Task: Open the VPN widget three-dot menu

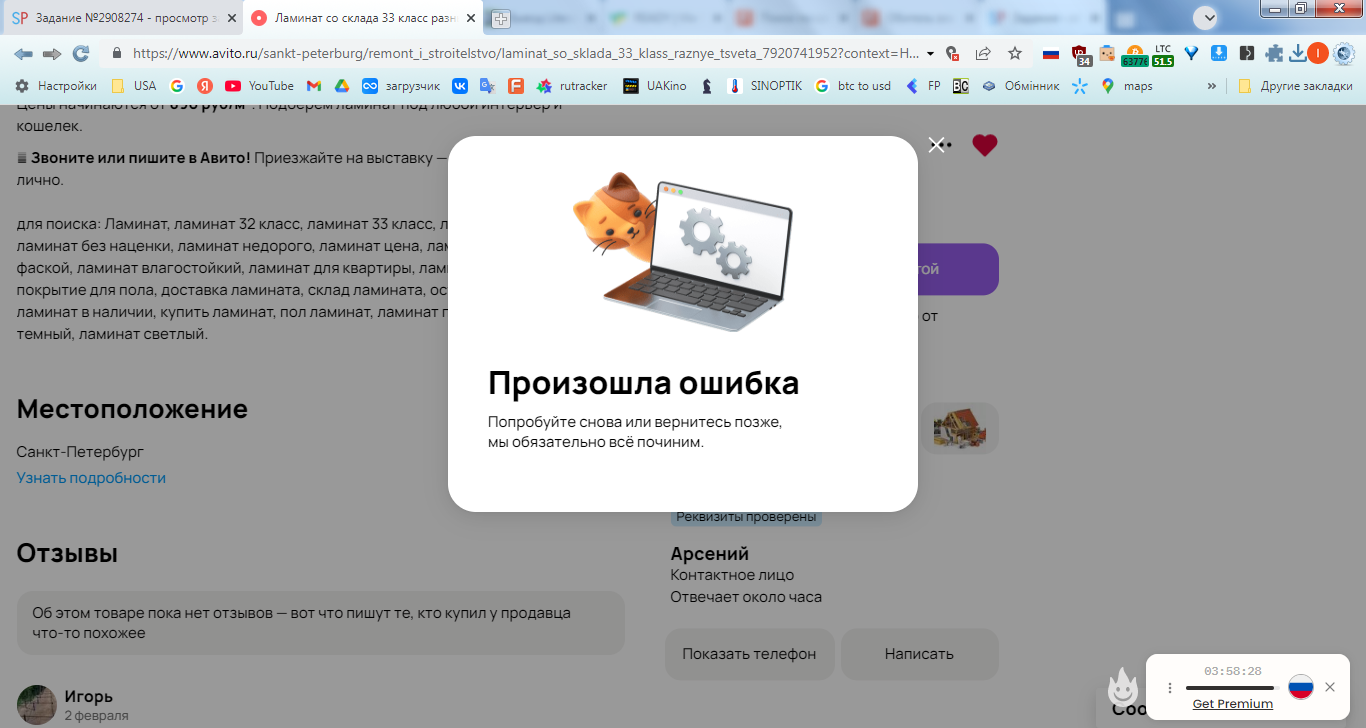Action: pos(1170,688)
